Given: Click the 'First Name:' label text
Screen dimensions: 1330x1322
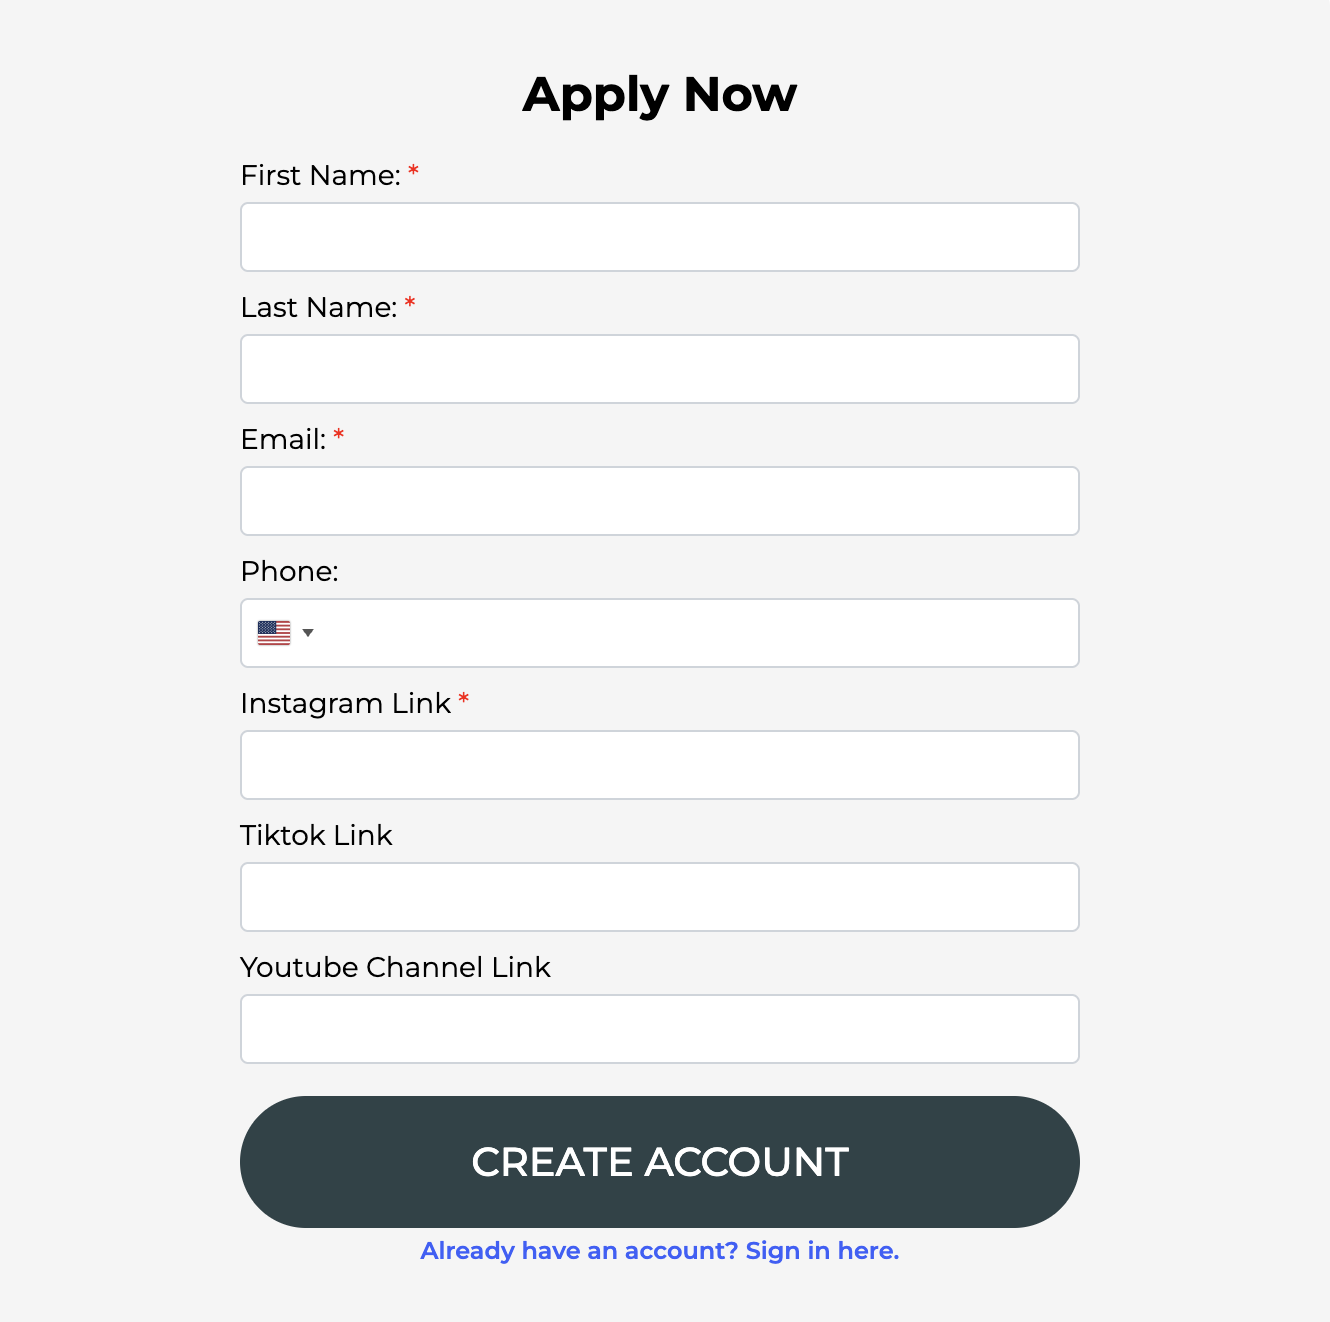Looking at the screenshot, I should 320,176.
